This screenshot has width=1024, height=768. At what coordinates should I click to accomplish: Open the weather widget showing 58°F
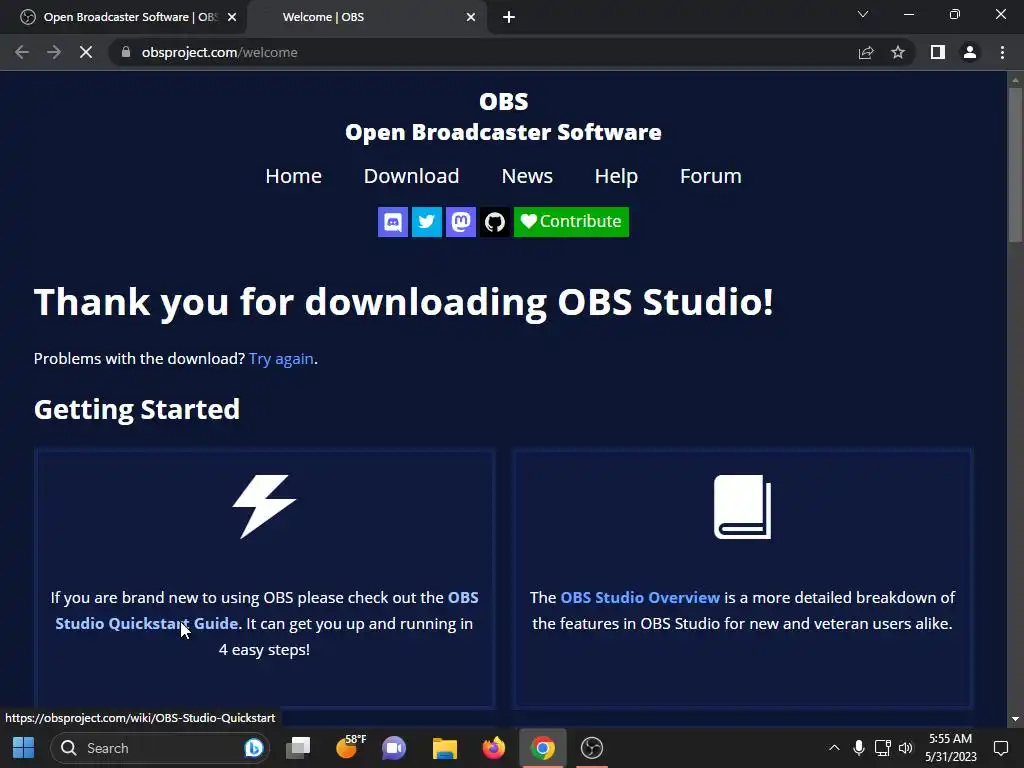[350, 748]
